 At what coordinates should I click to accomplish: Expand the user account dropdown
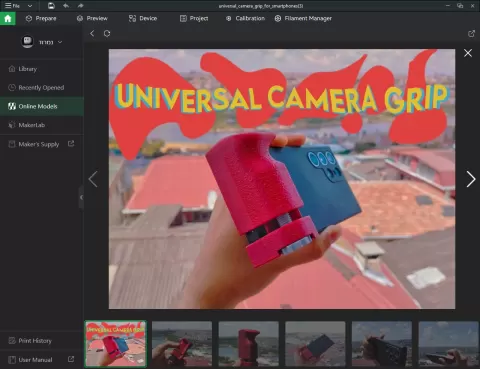coord(60,42)
